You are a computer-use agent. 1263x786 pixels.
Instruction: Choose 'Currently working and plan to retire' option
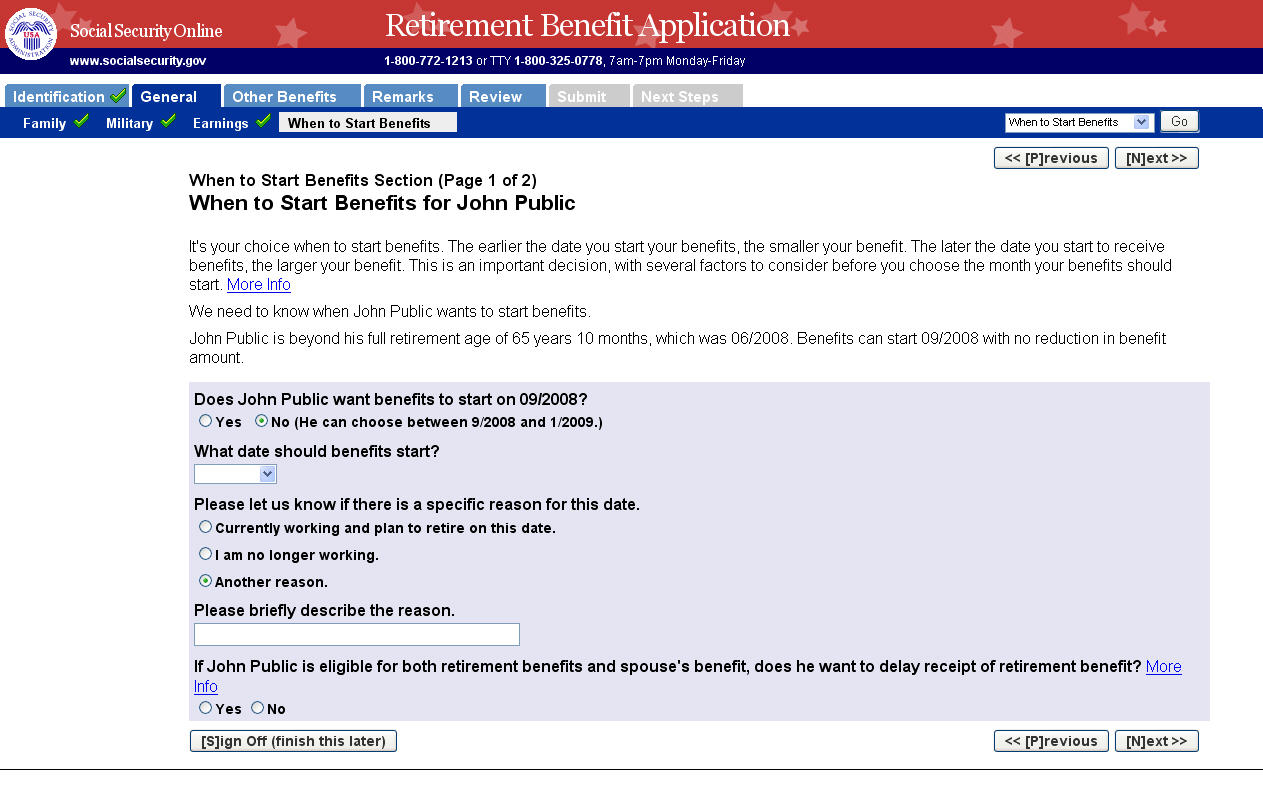pos(206,527)
